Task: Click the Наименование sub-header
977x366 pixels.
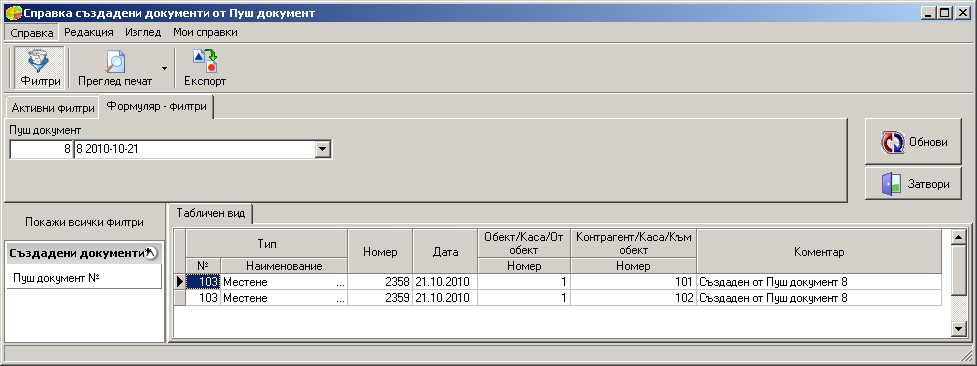Action: coord(284,266)
